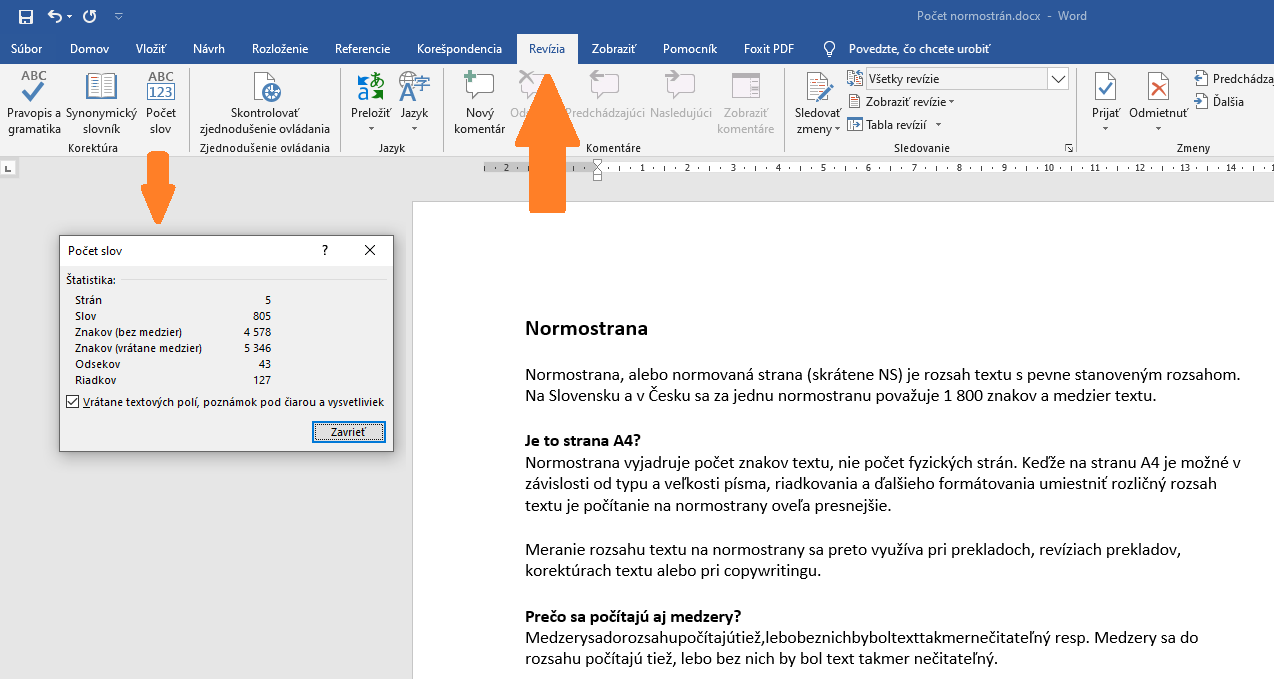Click the Odsekov statistic row

[173, 364]
